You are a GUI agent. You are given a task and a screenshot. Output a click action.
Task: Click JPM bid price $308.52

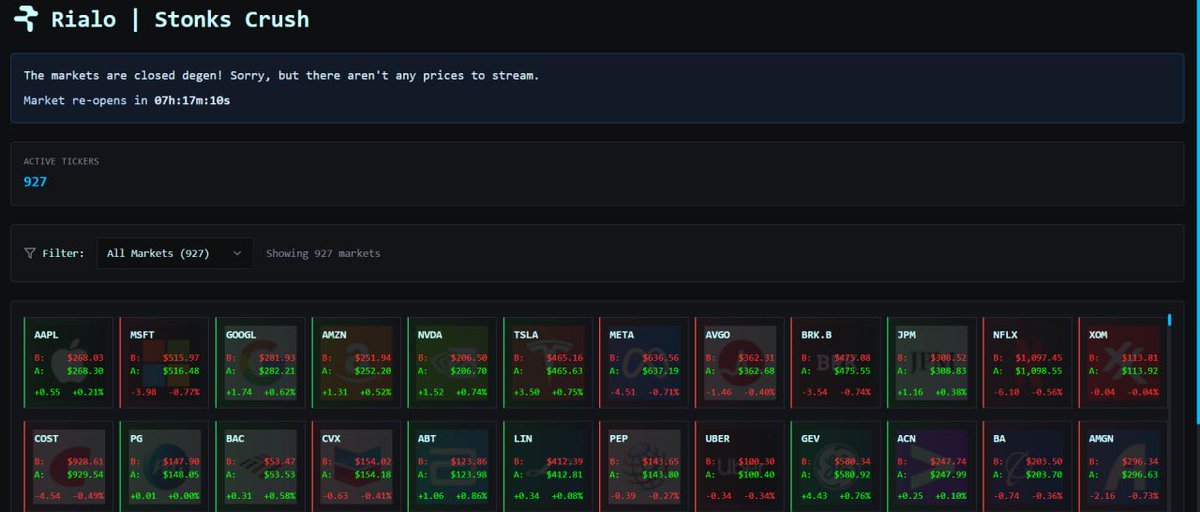click(x=949, y=357)
